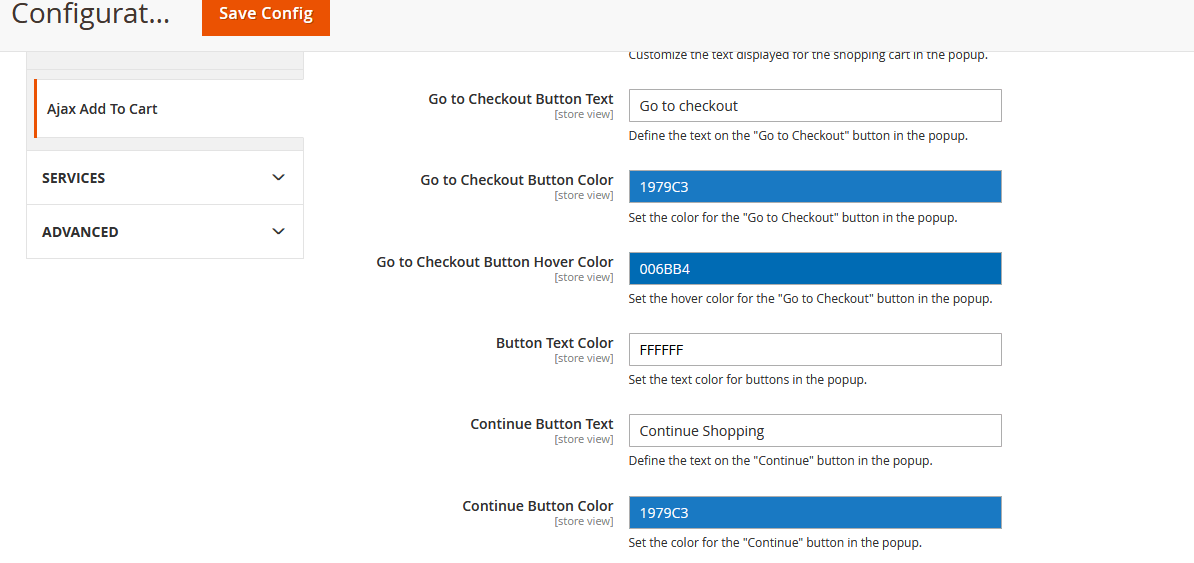Open the Ajax Add To Cart tab

[102, 109]
